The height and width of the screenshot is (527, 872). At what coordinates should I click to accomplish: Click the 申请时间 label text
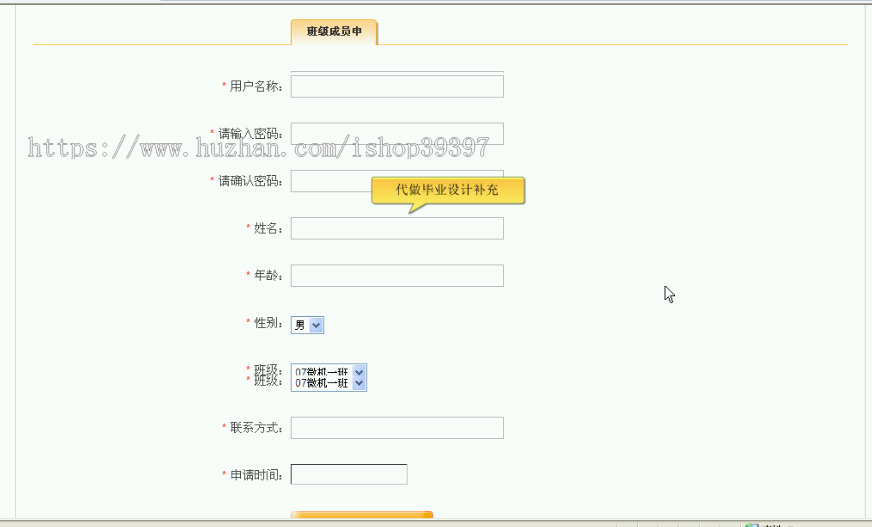click(x=256, y=475)
